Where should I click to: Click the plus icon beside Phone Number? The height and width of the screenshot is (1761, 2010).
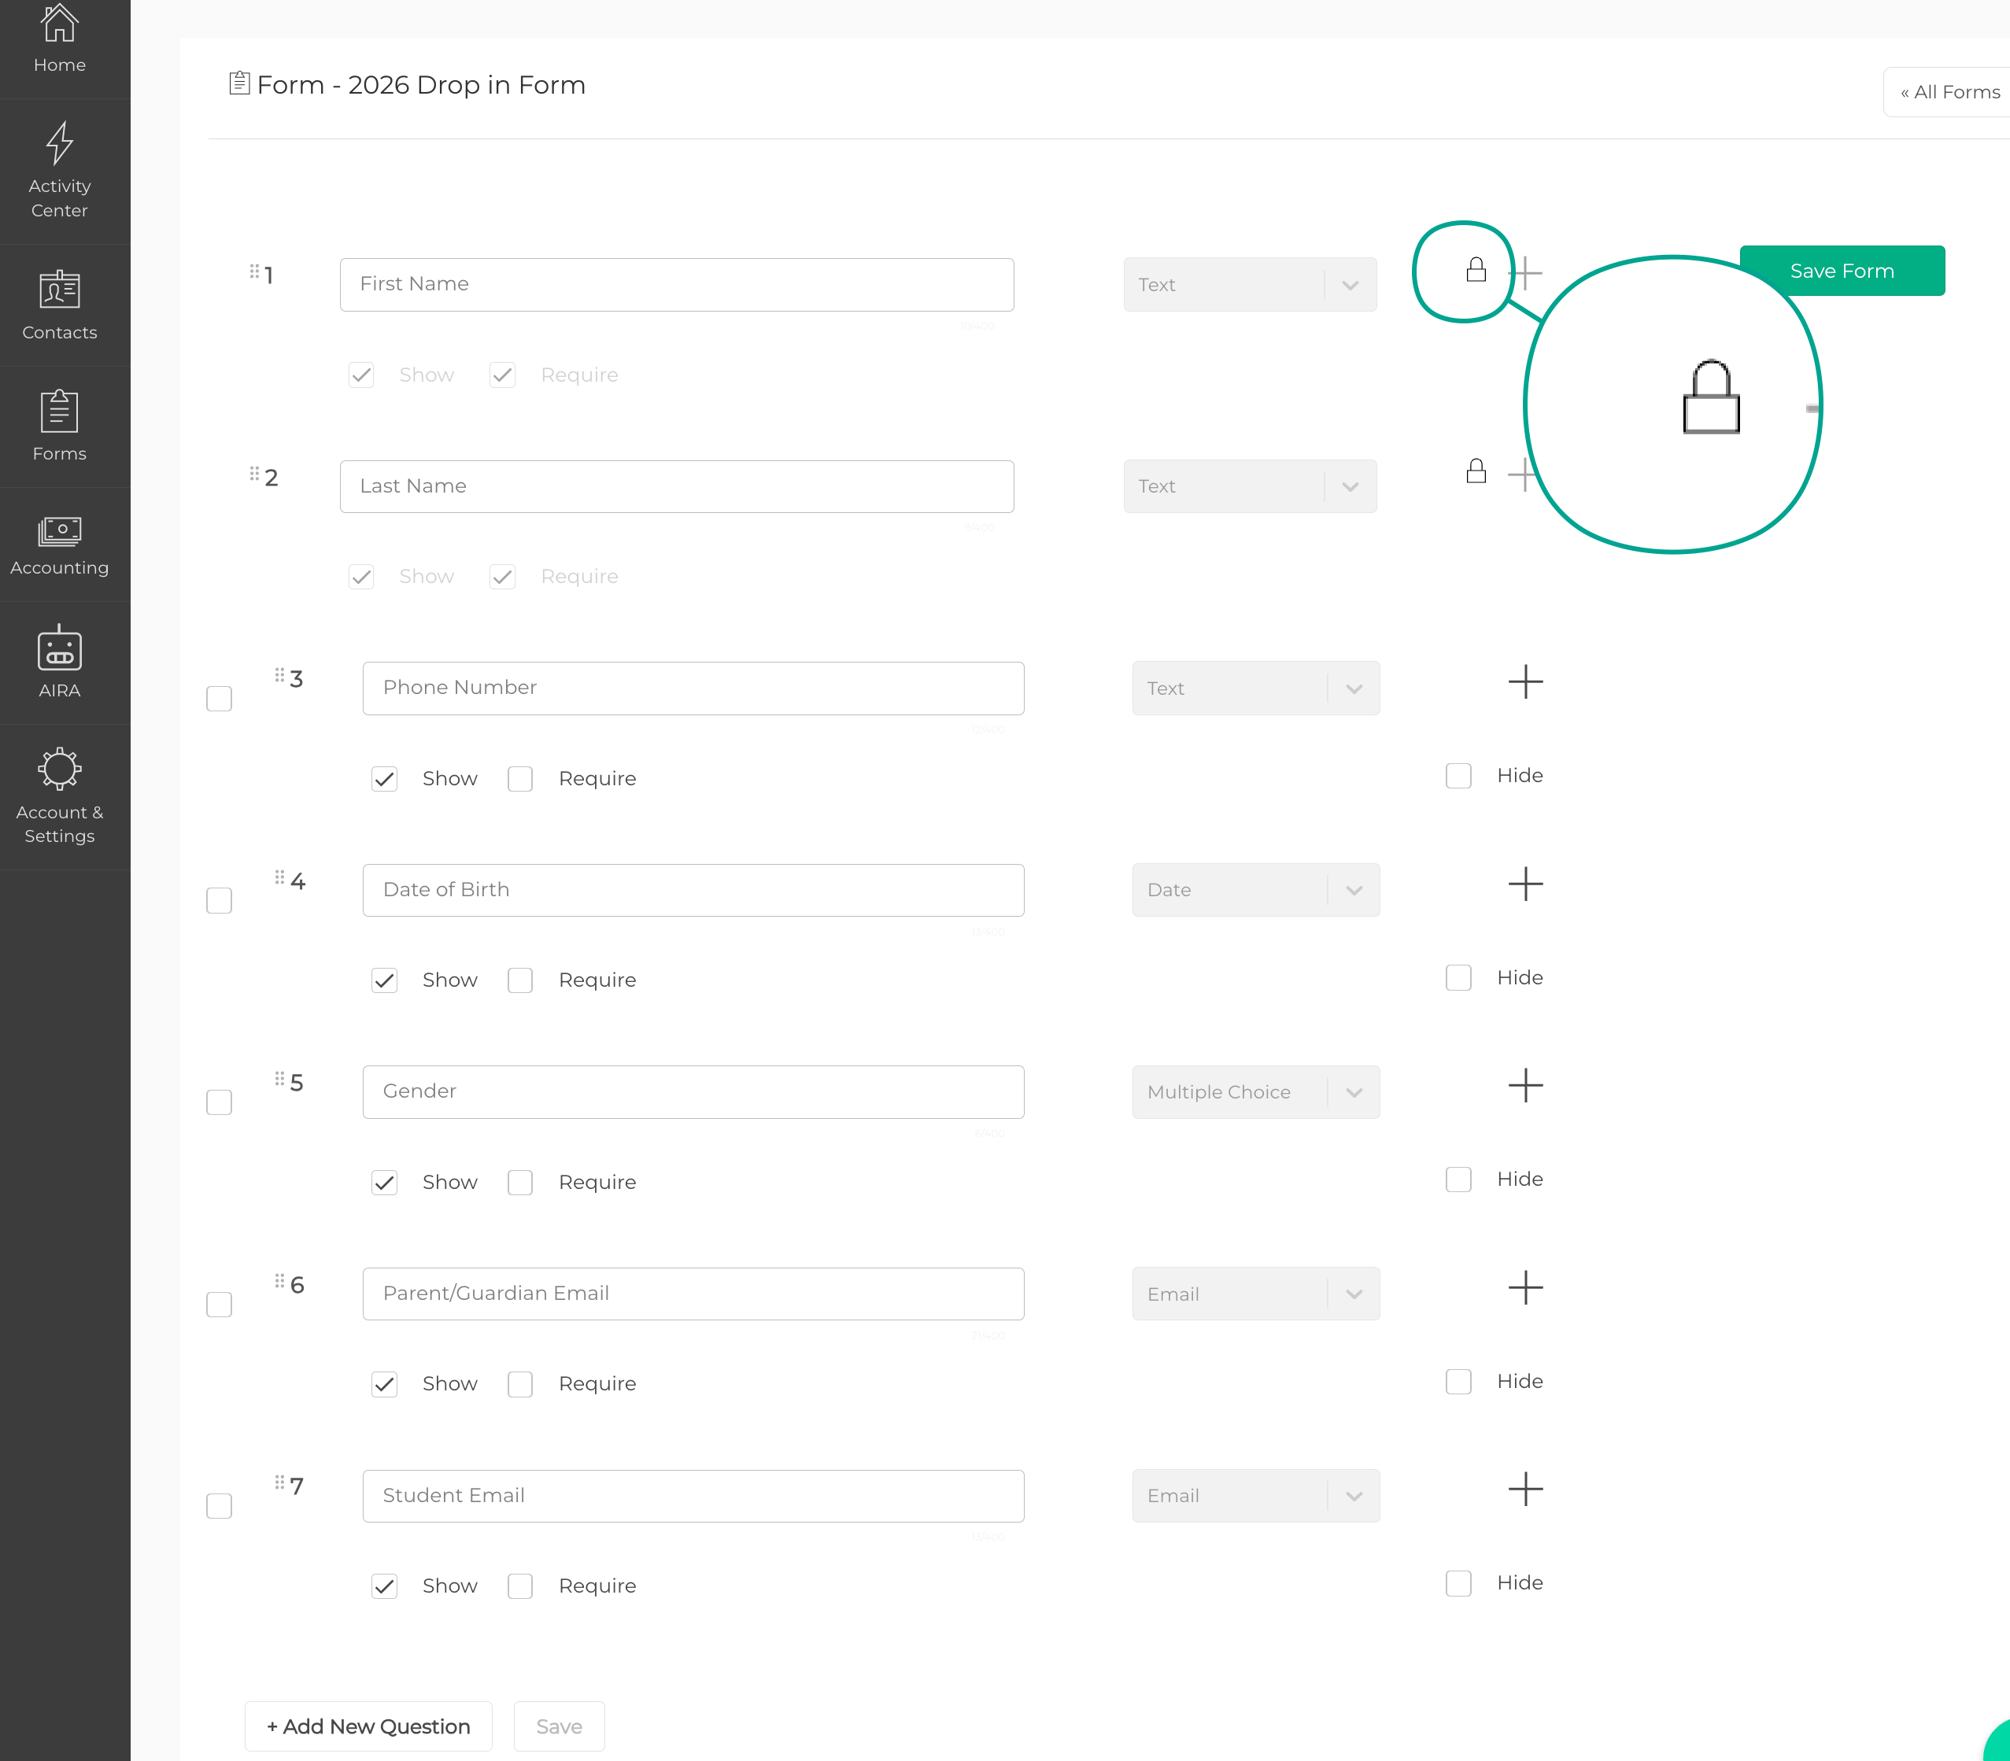(x=1525, y=683)
